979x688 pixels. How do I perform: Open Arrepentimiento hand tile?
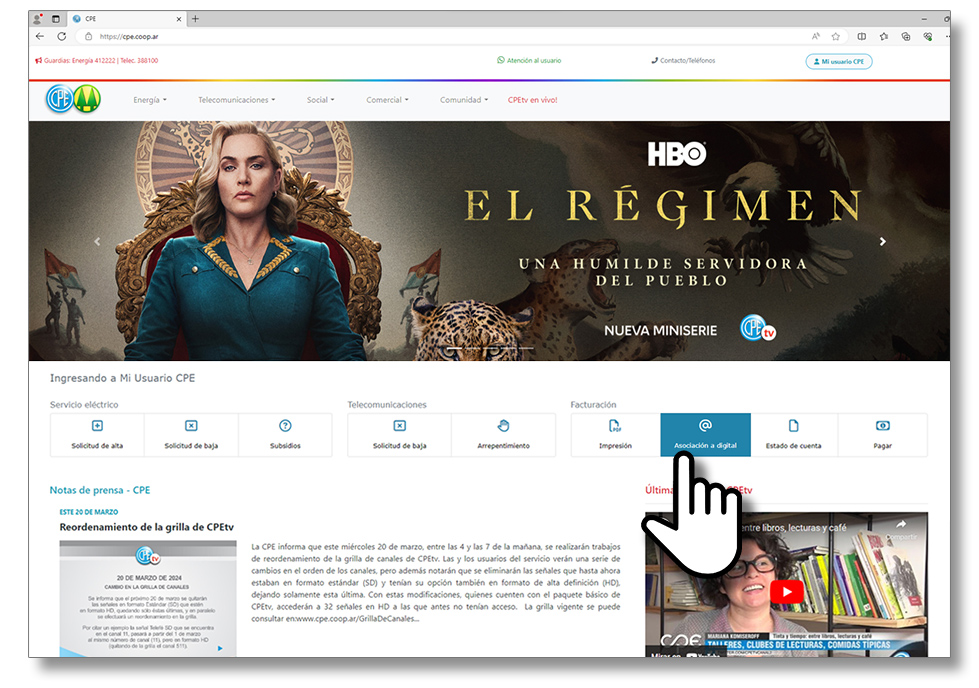(503, 435)
